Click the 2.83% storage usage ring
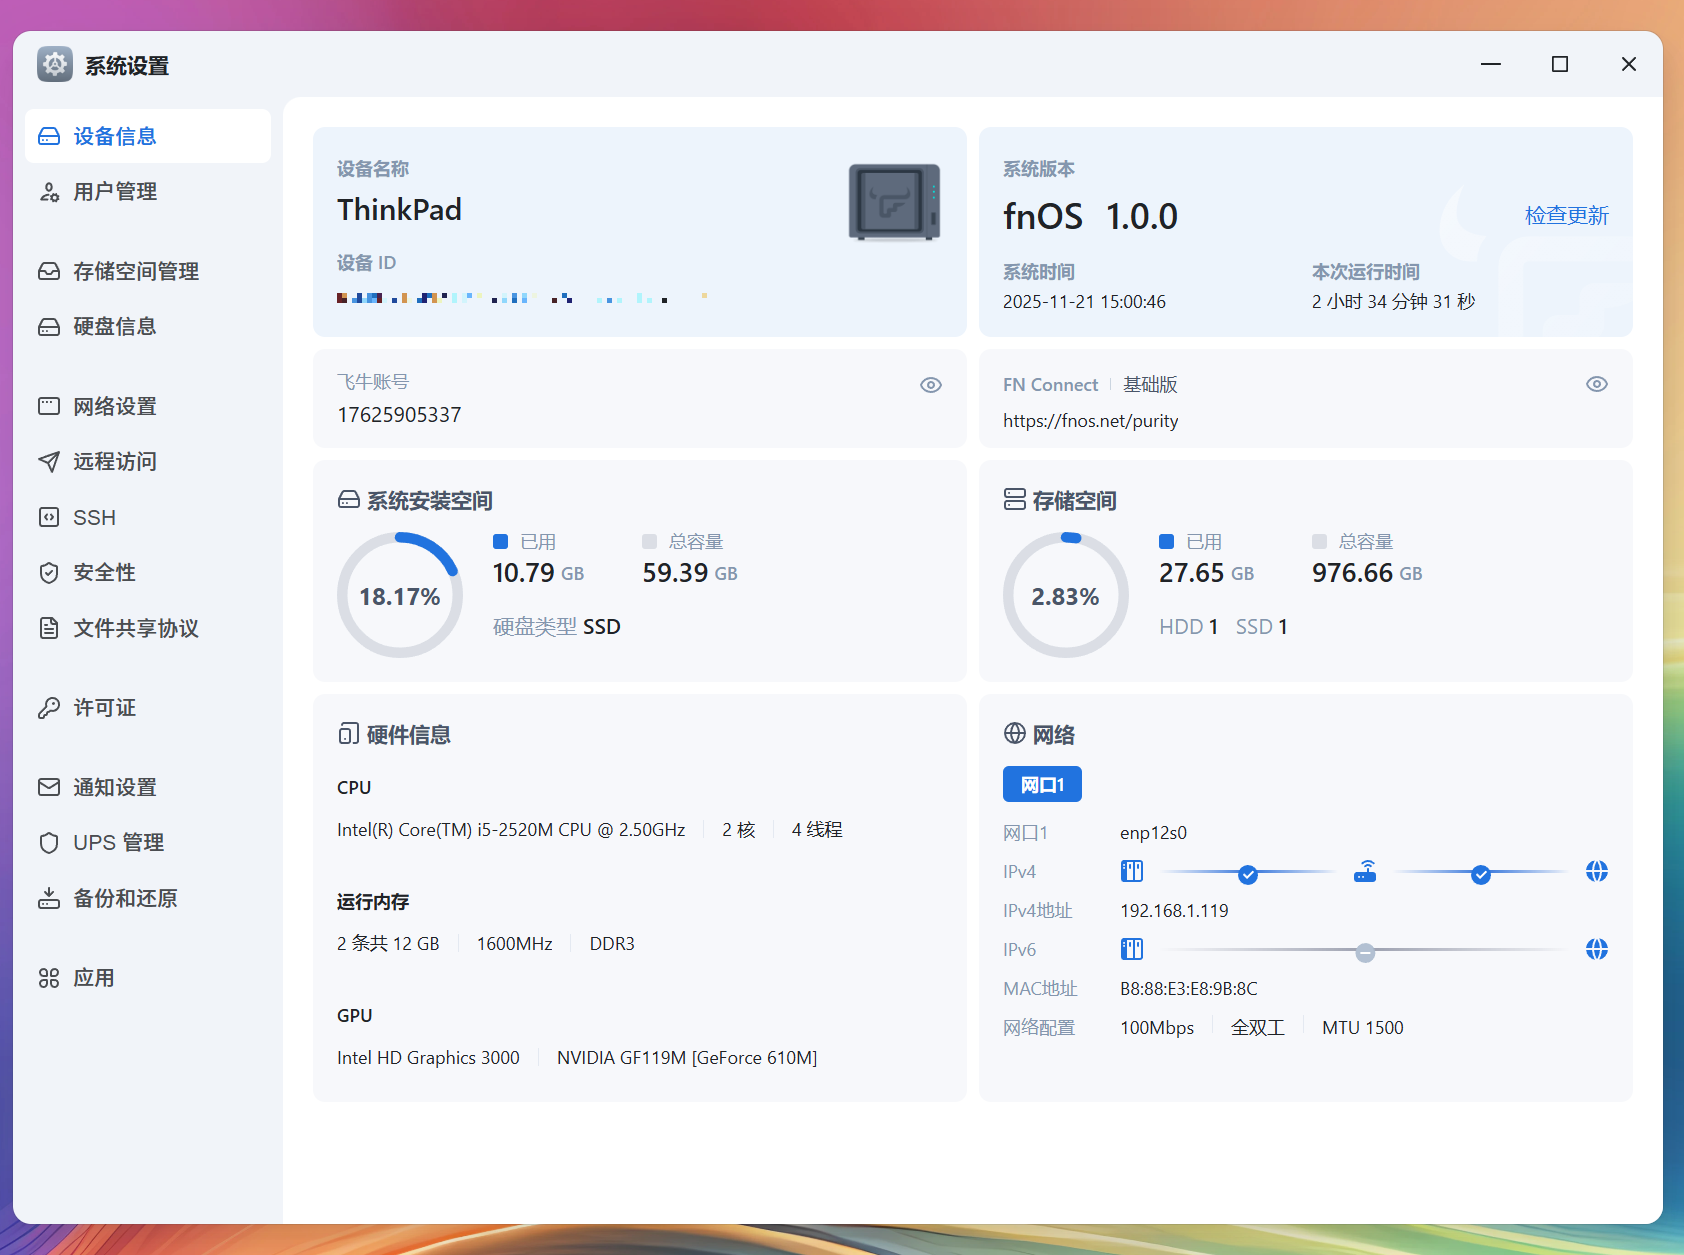Viewport: 1684px width, 1255px height. click(x=1066, y=595)
